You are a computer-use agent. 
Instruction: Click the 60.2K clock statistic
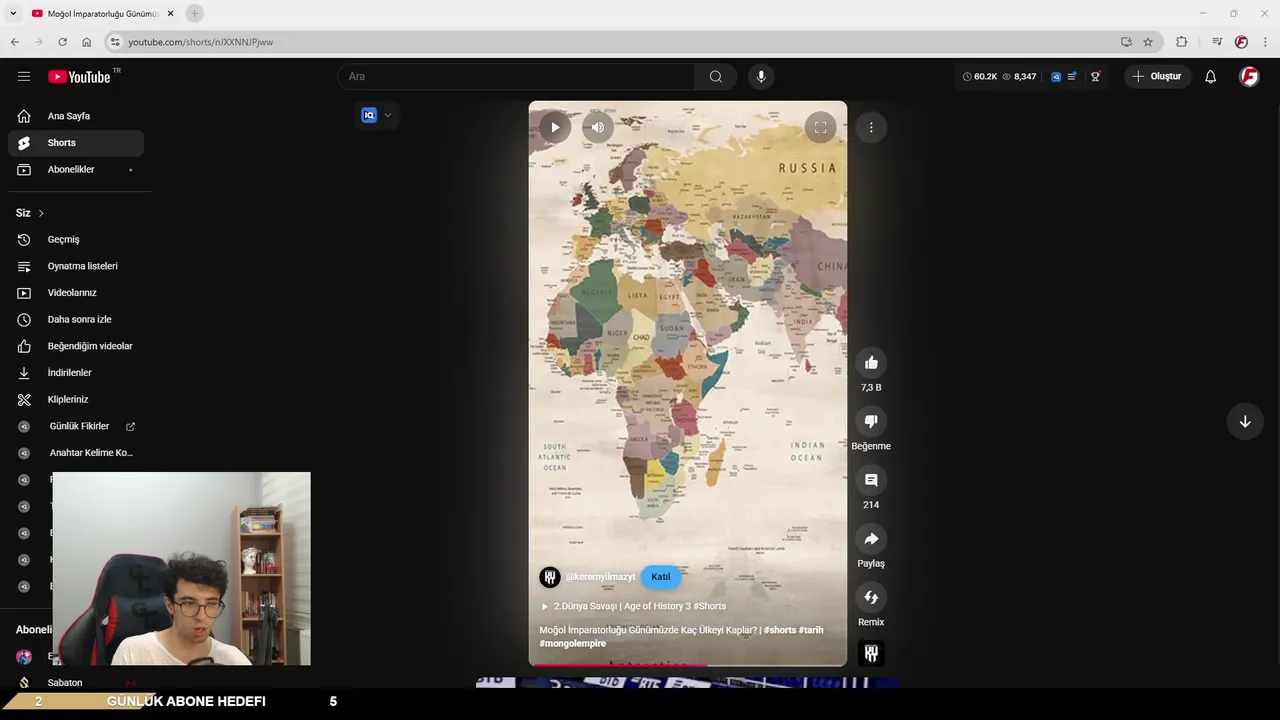point(980,76)
